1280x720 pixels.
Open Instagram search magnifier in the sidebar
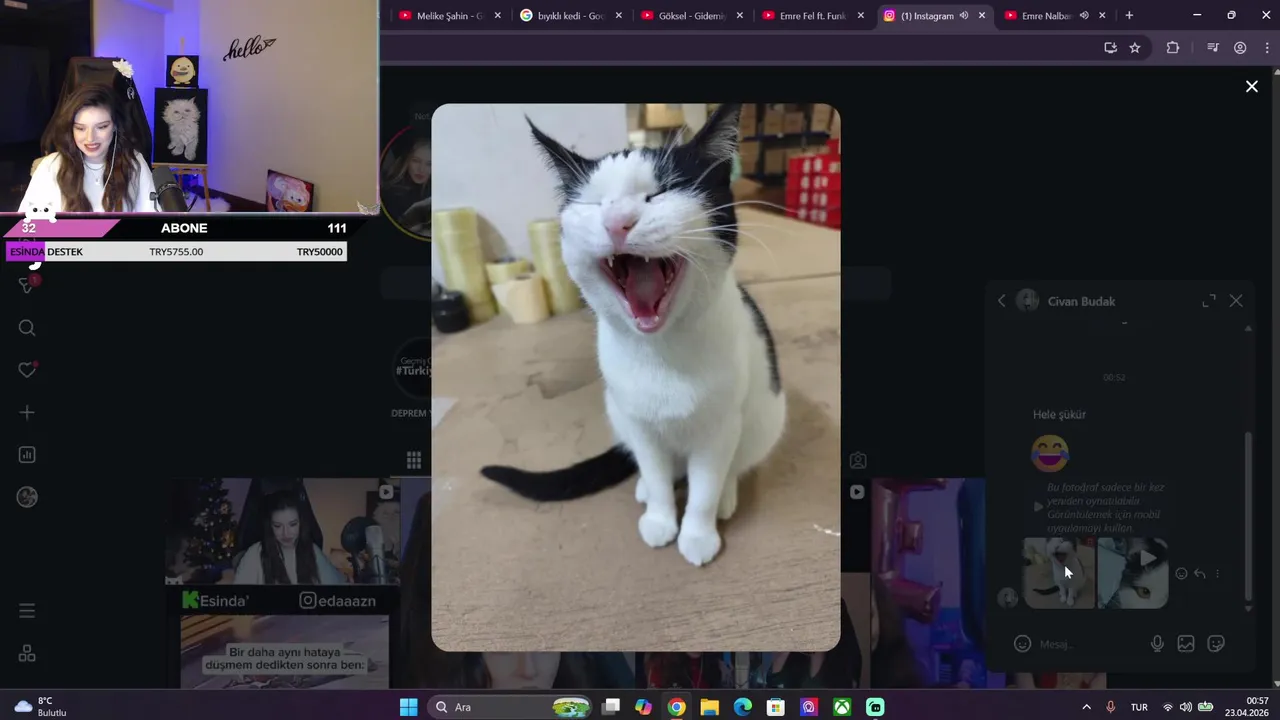[27, 328]
